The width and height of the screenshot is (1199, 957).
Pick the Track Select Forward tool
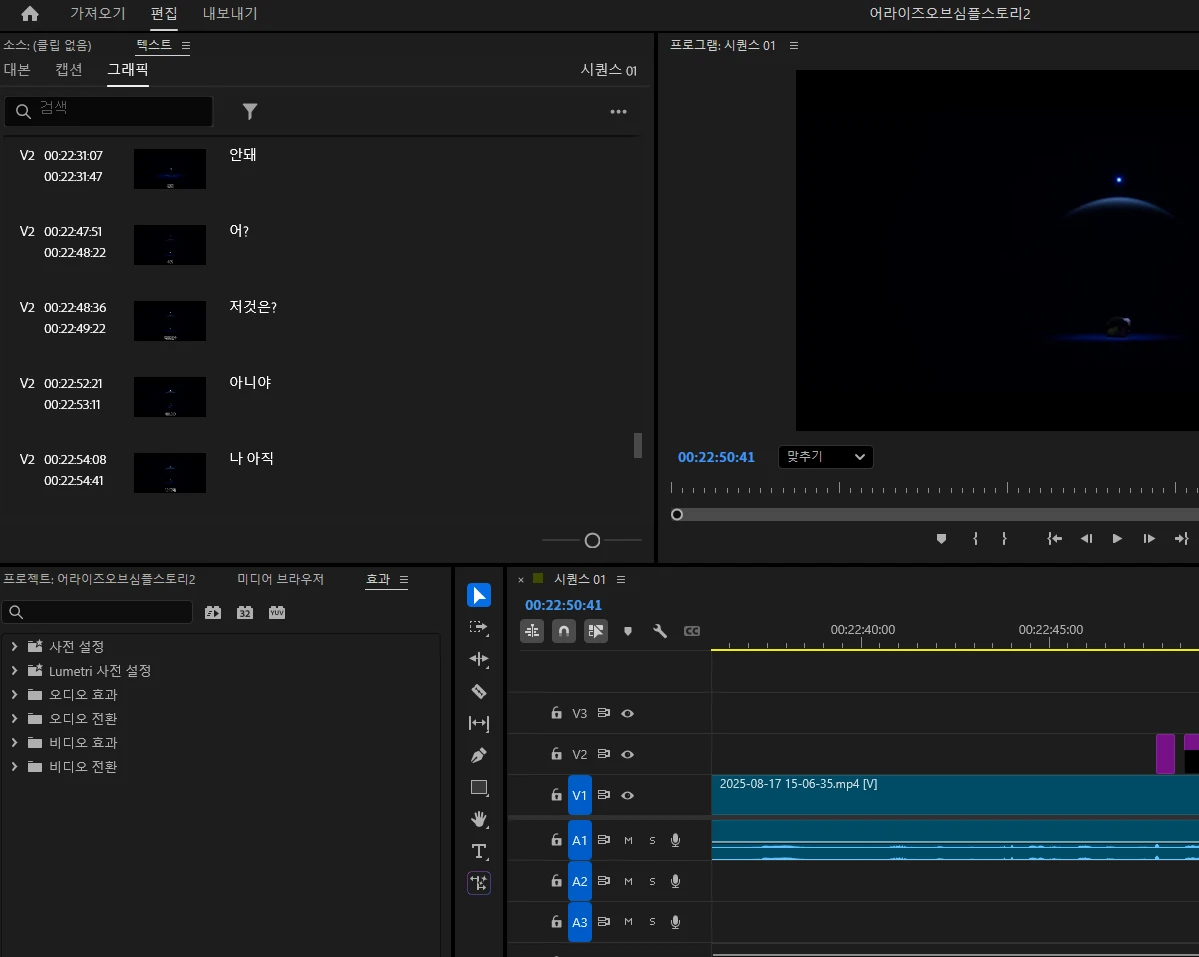479,627
